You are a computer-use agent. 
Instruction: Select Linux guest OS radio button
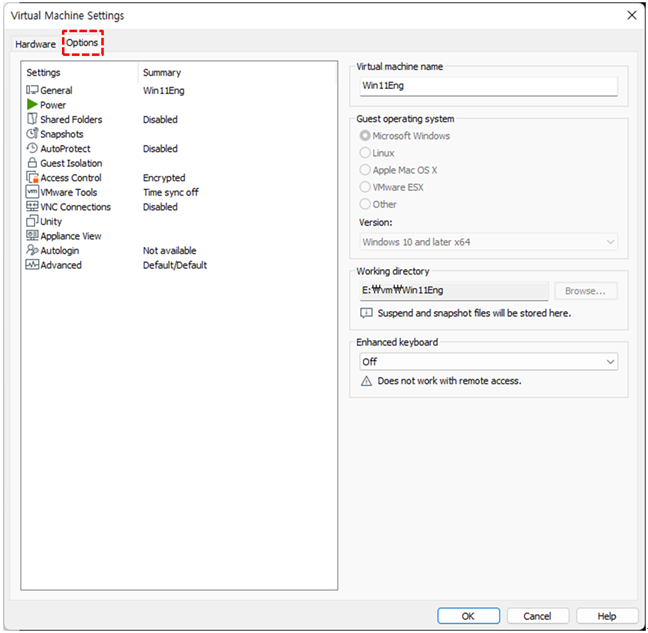pyautogui.click(x=365, y=153)
